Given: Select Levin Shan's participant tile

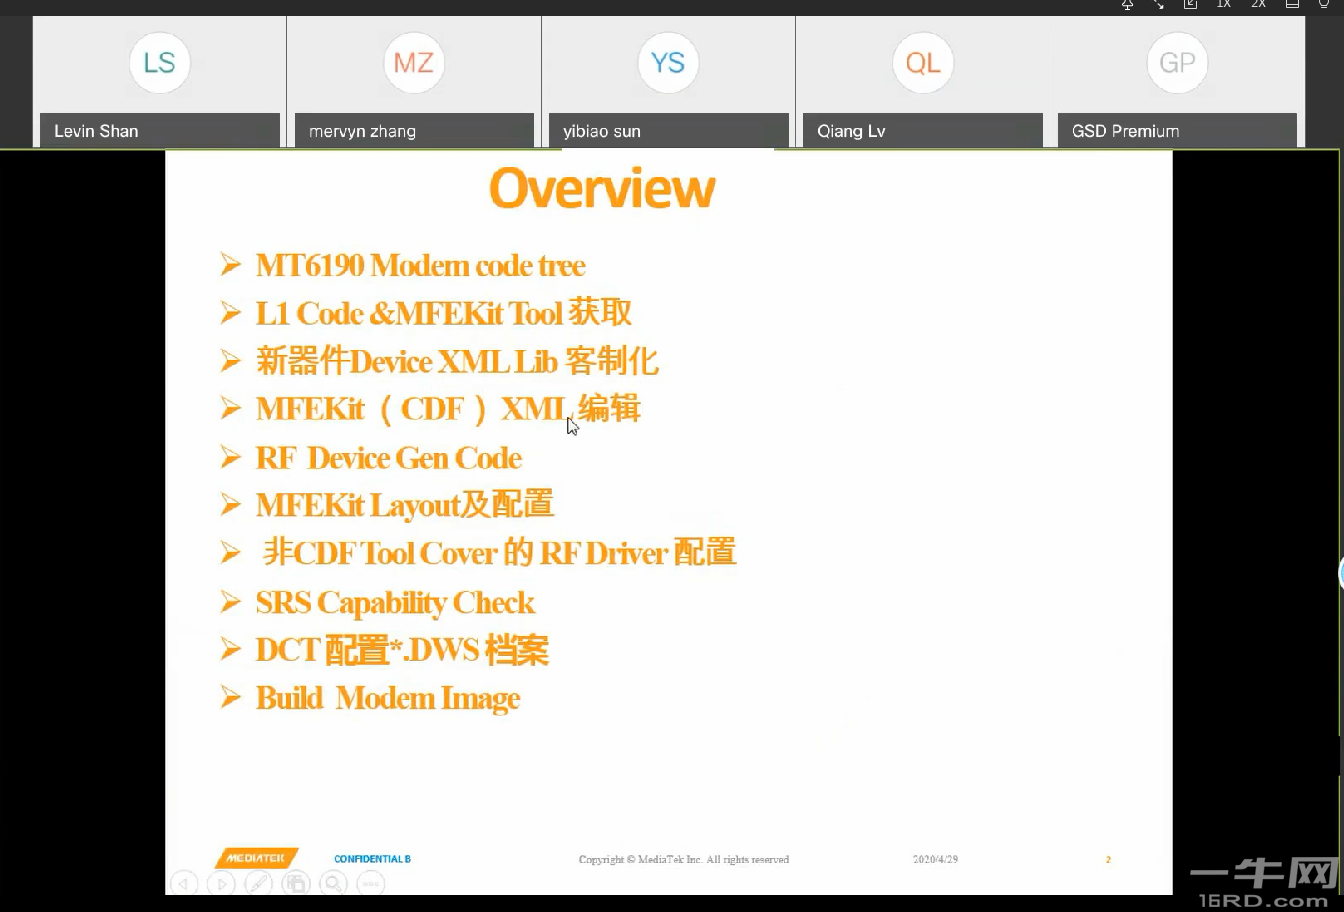Looking at the screenshot, I should (x=159, y=75).
